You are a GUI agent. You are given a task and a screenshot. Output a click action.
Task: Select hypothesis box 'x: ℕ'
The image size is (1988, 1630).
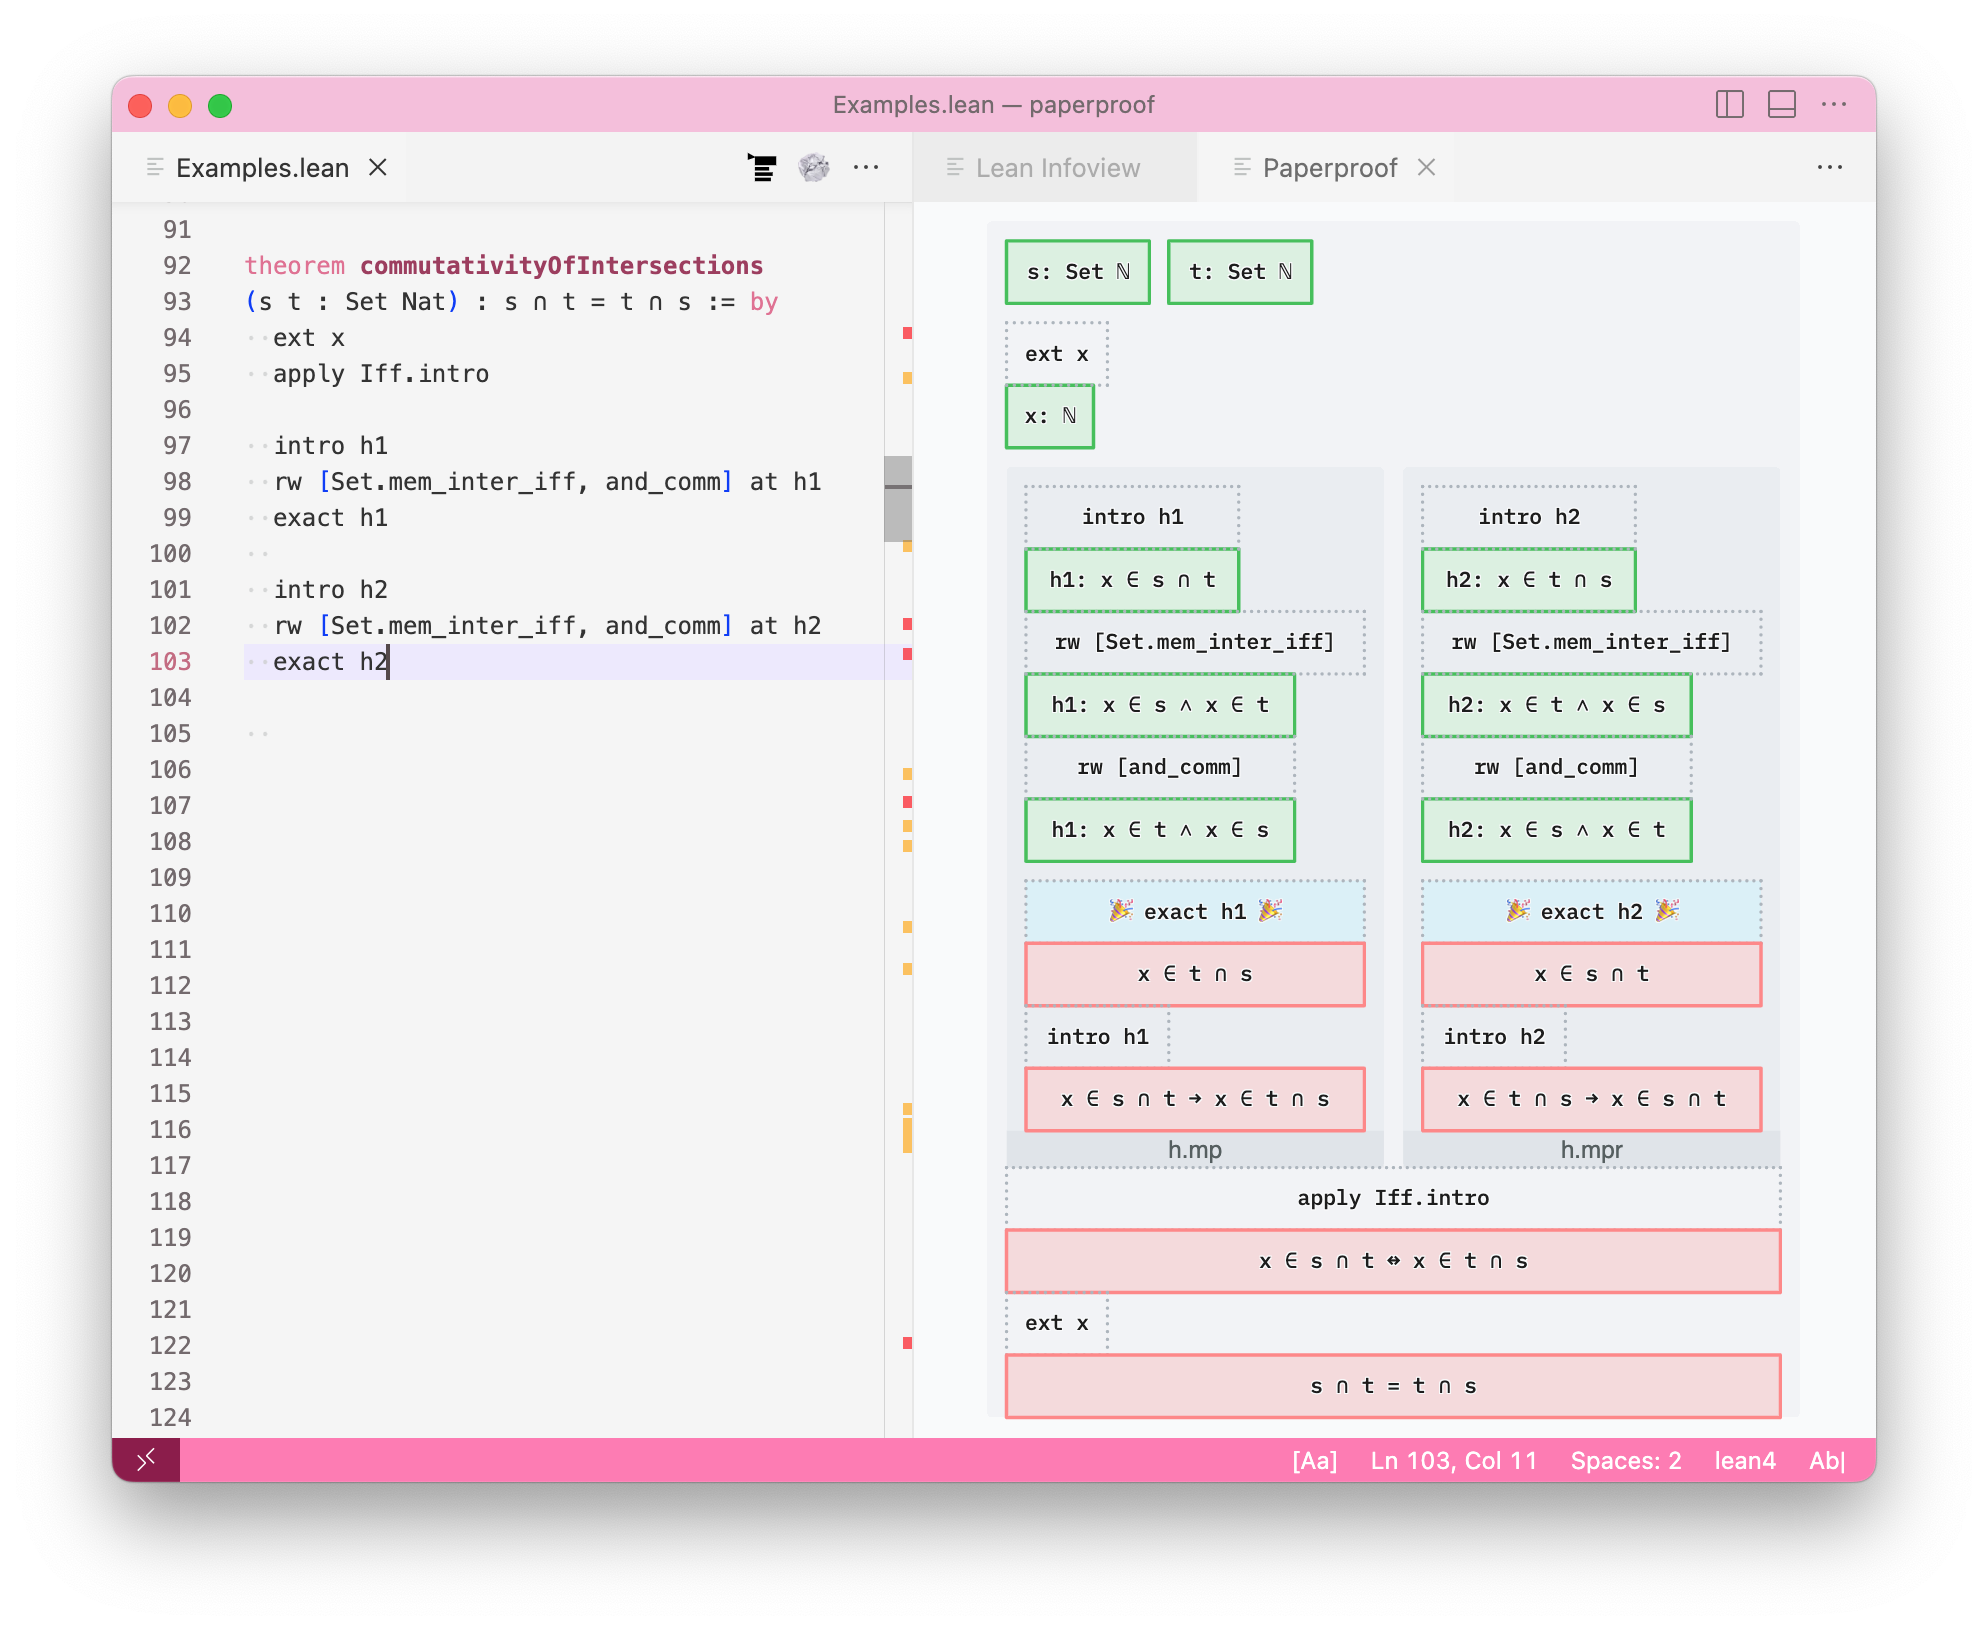click(x=1050, y=416)
